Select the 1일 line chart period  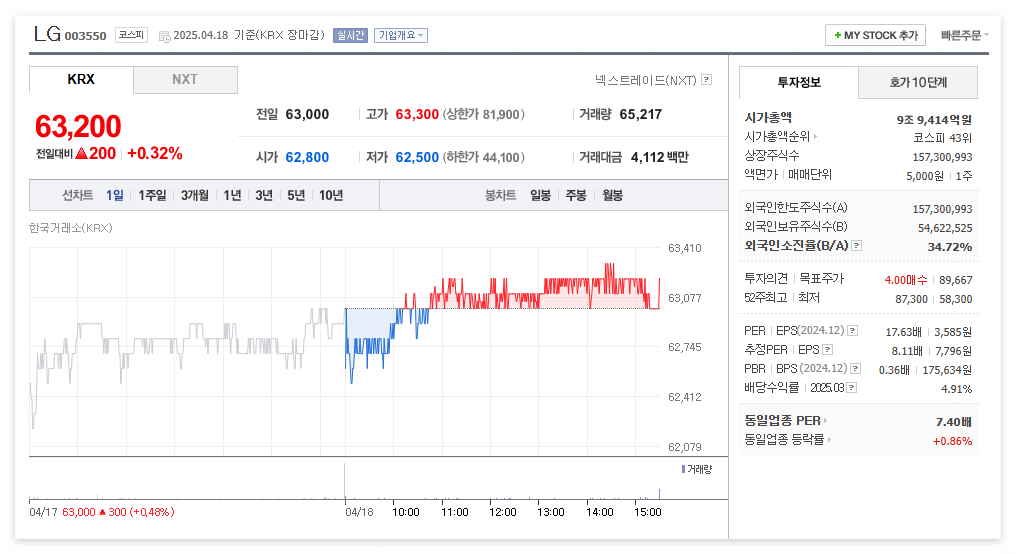[115, 195]
